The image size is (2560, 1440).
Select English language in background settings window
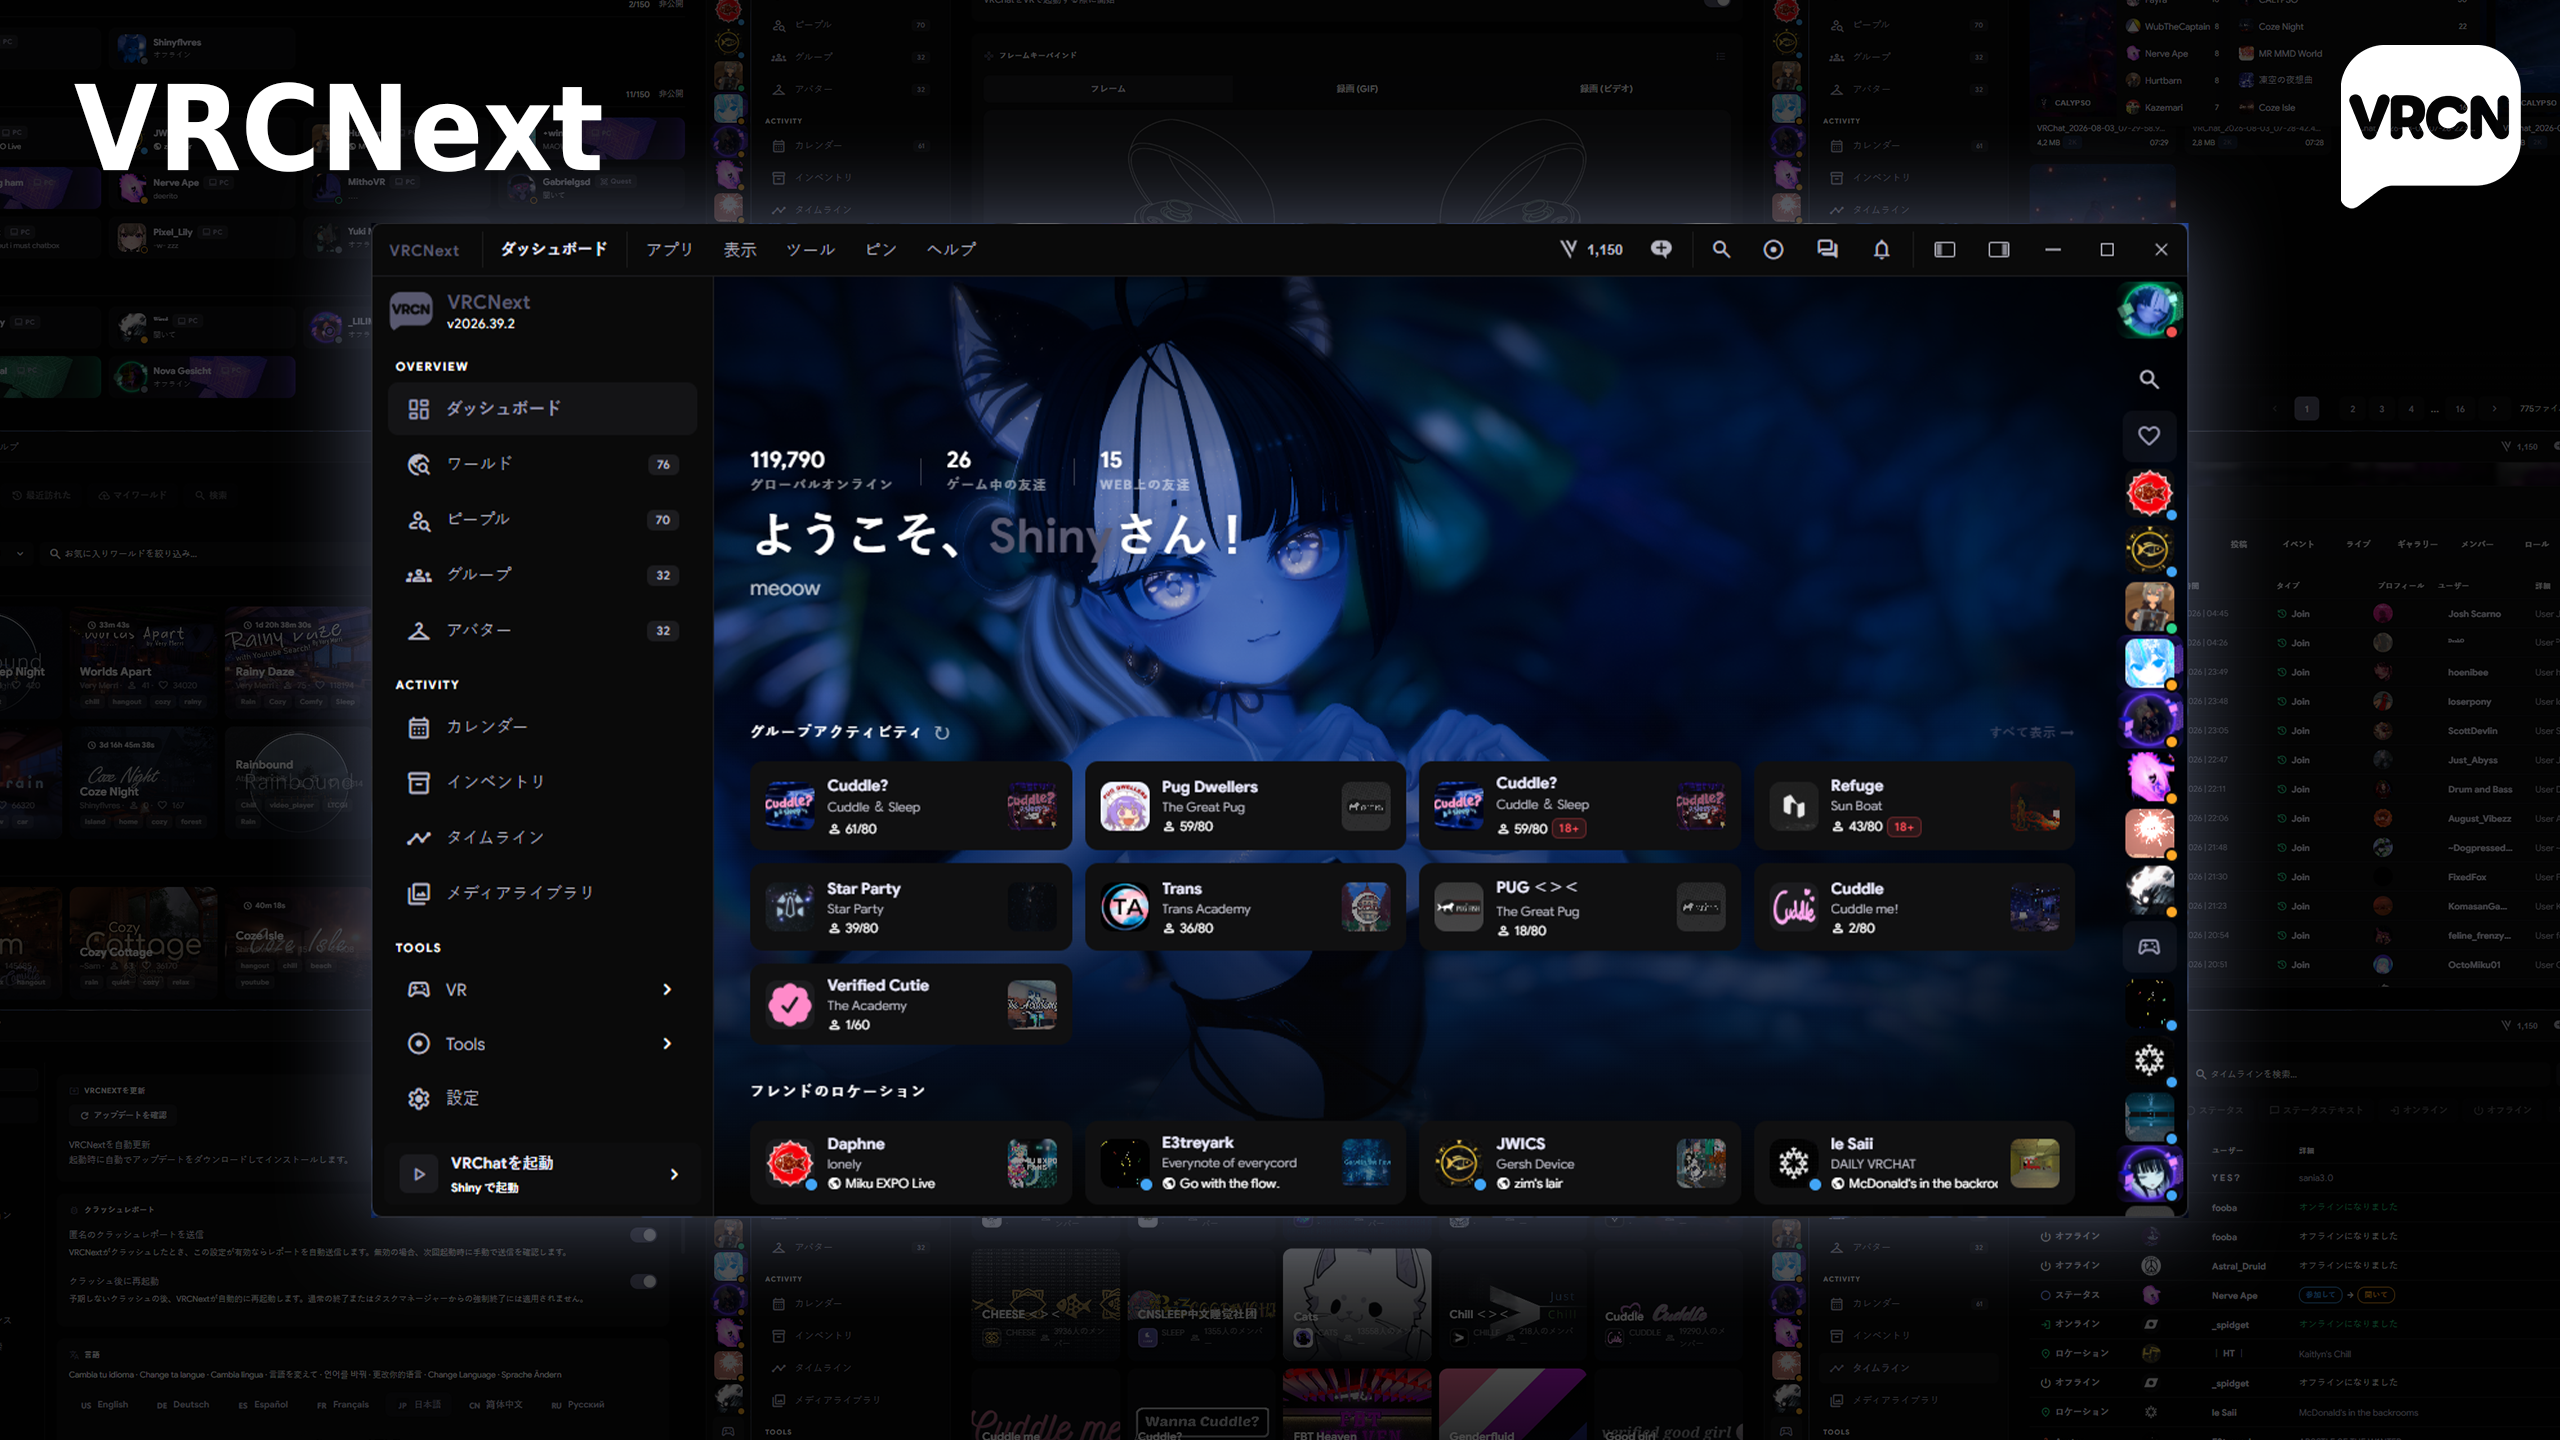[104, 1404]
